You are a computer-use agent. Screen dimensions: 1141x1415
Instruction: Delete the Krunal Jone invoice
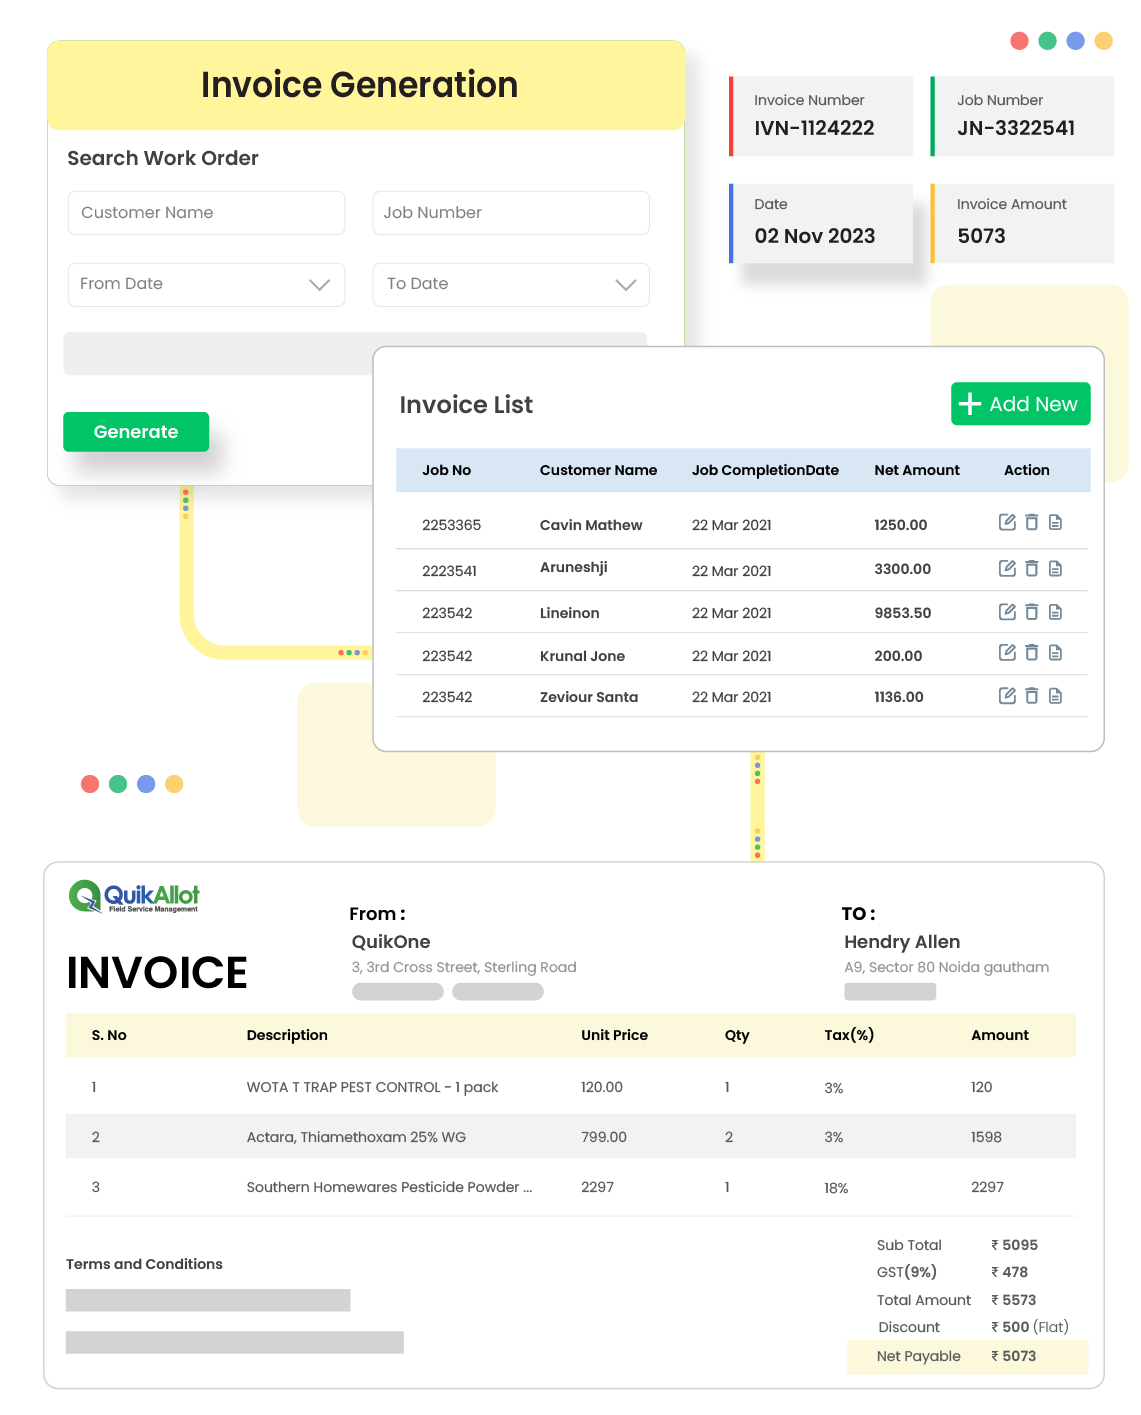point(1031,652)
